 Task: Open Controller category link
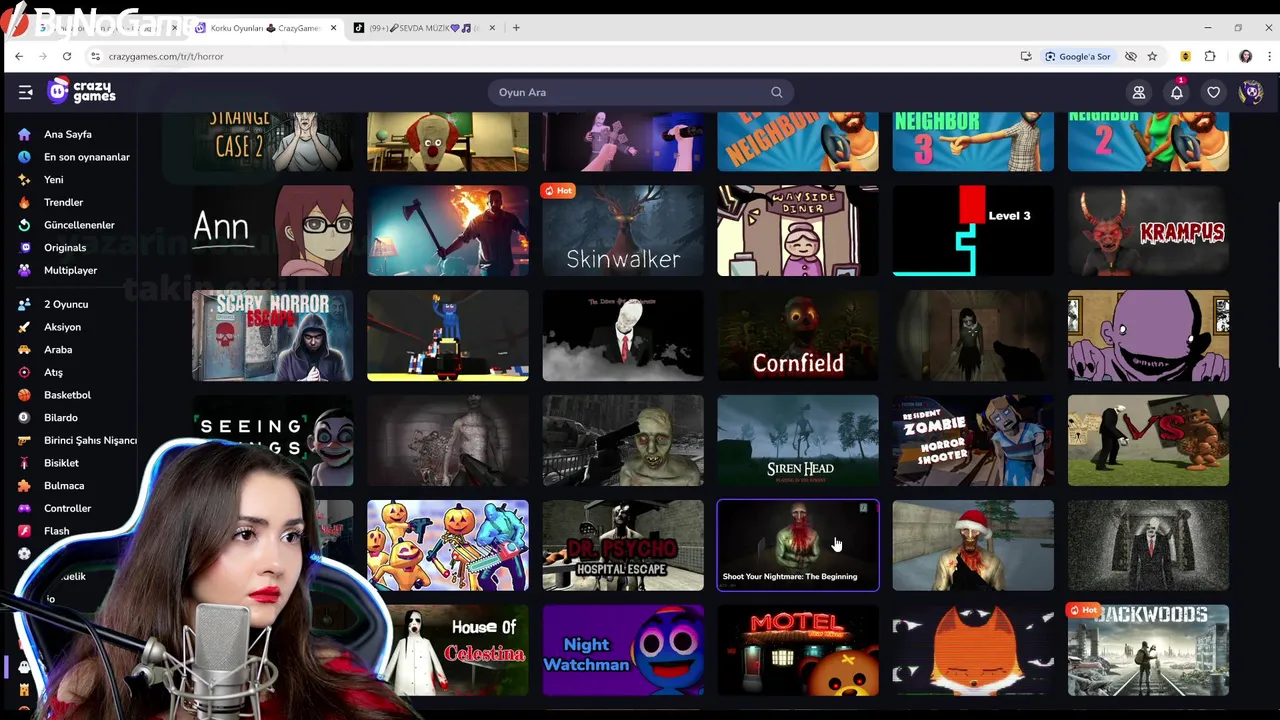(x=67, y=508)
